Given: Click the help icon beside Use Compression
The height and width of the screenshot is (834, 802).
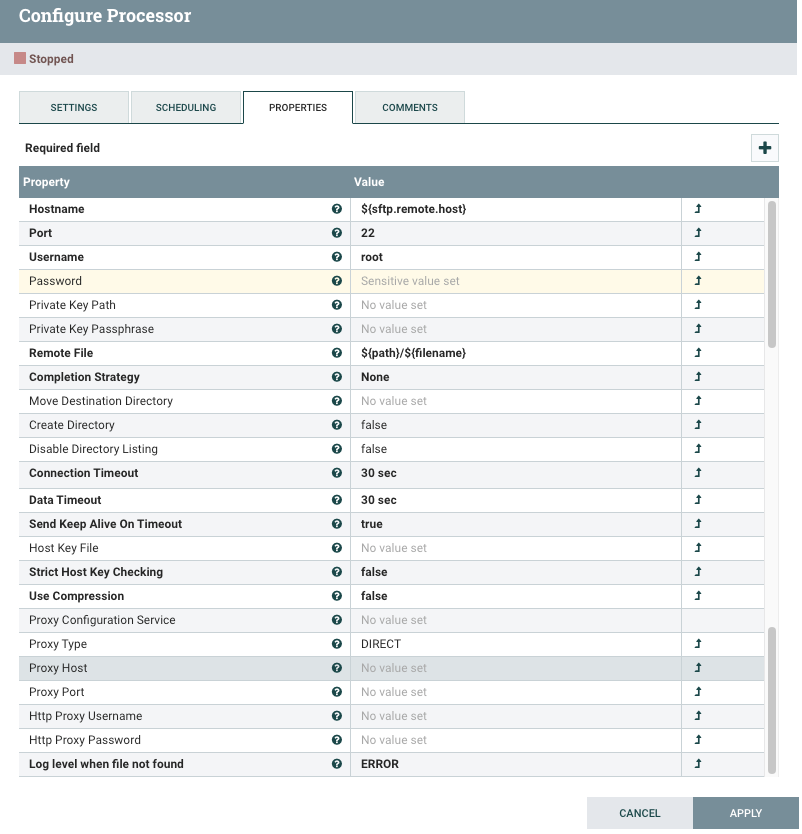Looking at the screenshot, I should pyautogui.click(x=337, y=596).
